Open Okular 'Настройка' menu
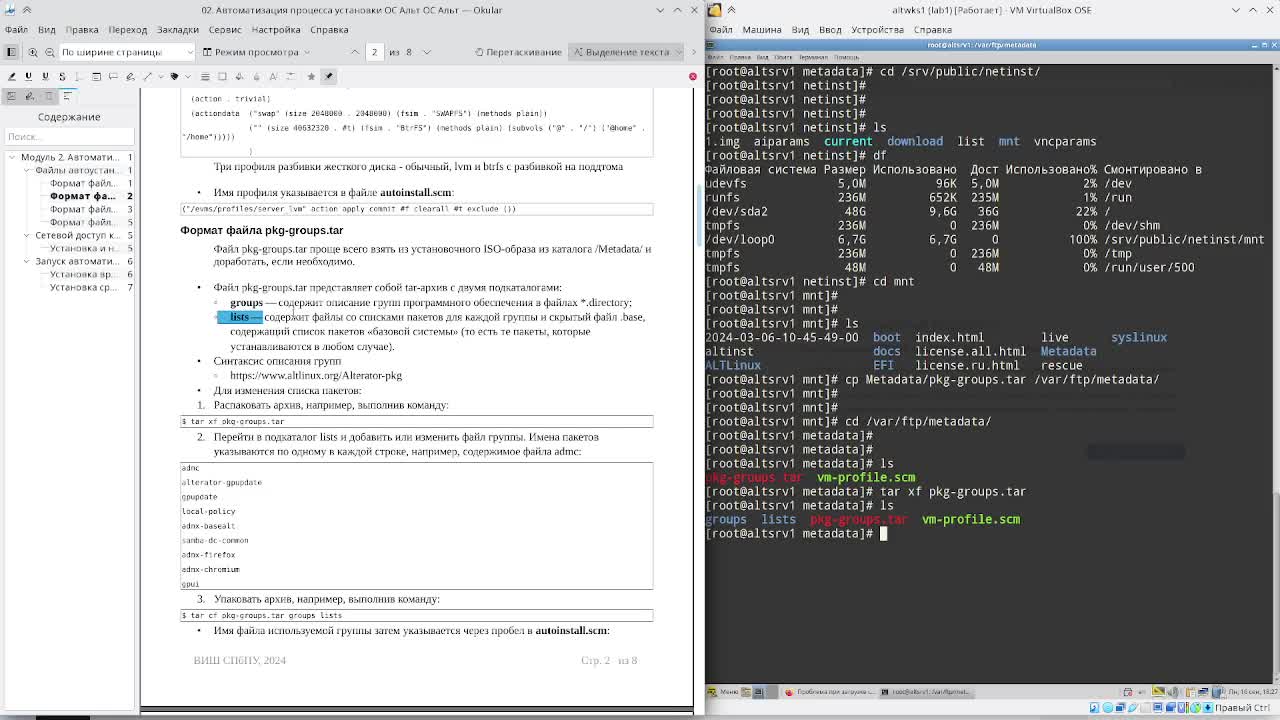This screenshot has width=1280, height=720. [x=276, y=30]
